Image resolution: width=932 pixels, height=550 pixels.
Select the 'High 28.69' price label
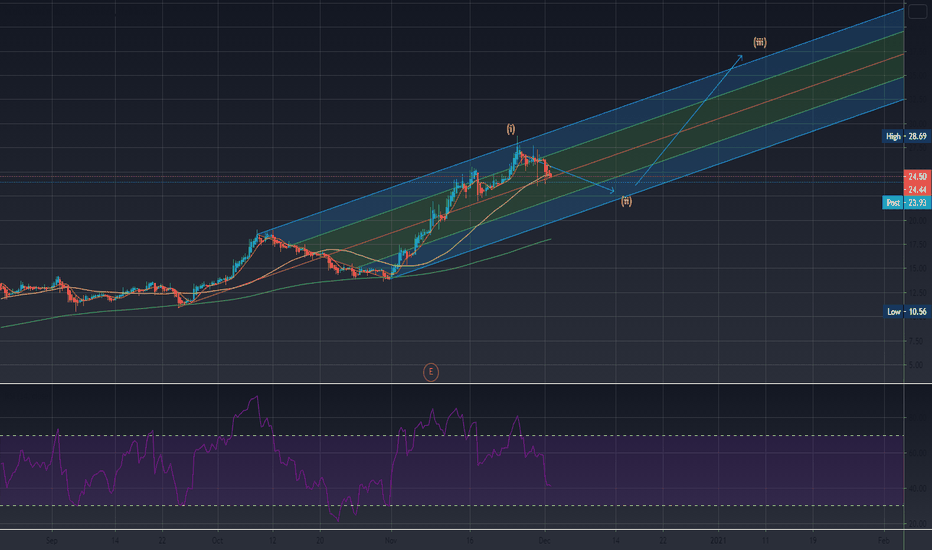(x=906, y=136)
